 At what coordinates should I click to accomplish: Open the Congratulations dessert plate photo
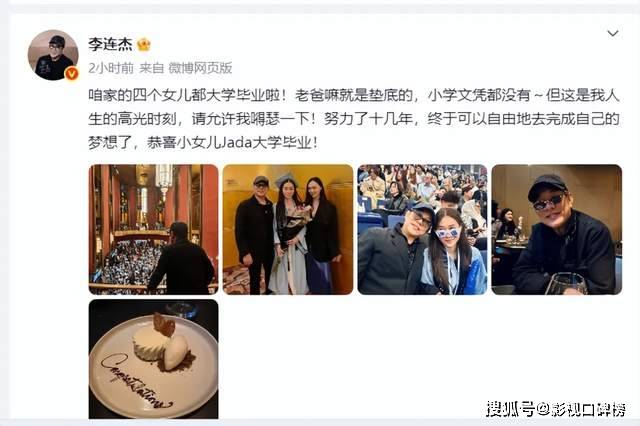click(x=153, y=359)
